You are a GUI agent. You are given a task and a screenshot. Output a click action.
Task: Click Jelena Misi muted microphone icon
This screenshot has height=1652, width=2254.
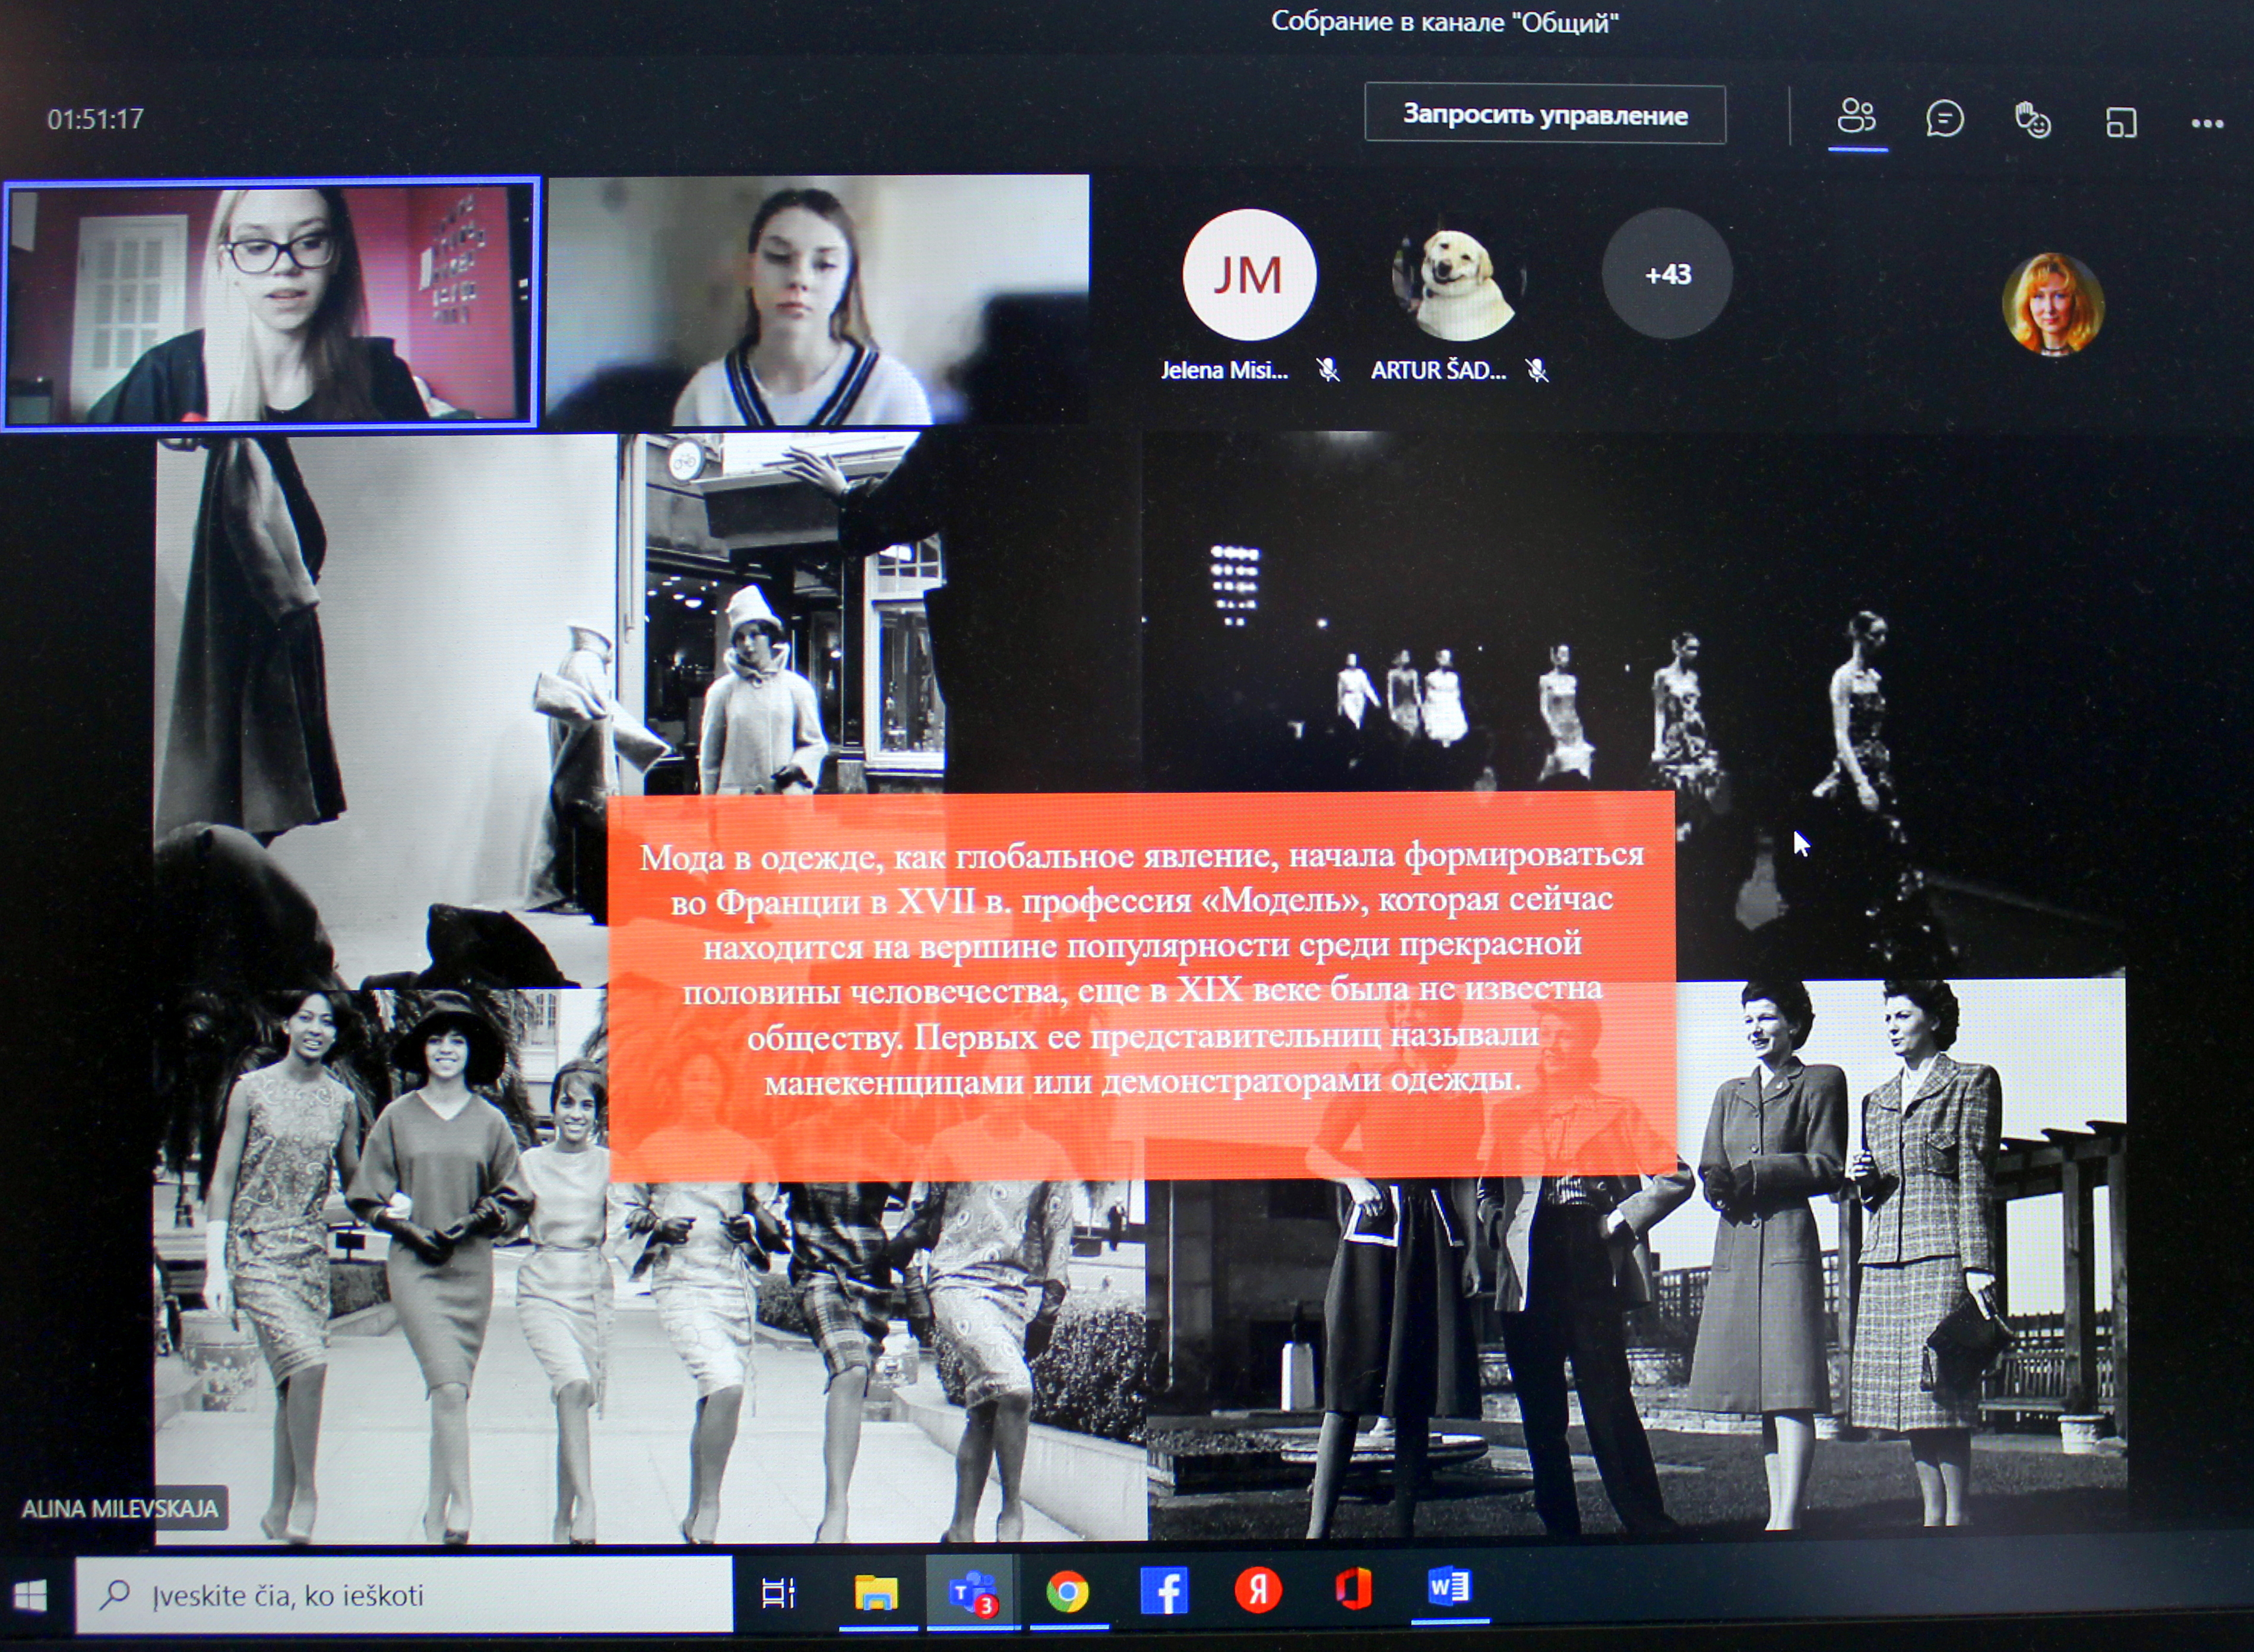[x=1328, y=371]
